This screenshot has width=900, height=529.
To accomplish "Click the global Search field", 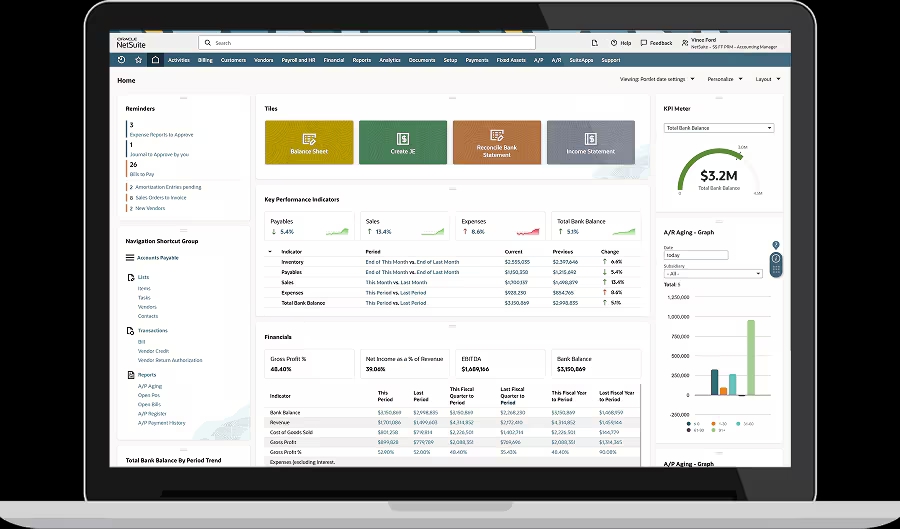I will 366,43.
